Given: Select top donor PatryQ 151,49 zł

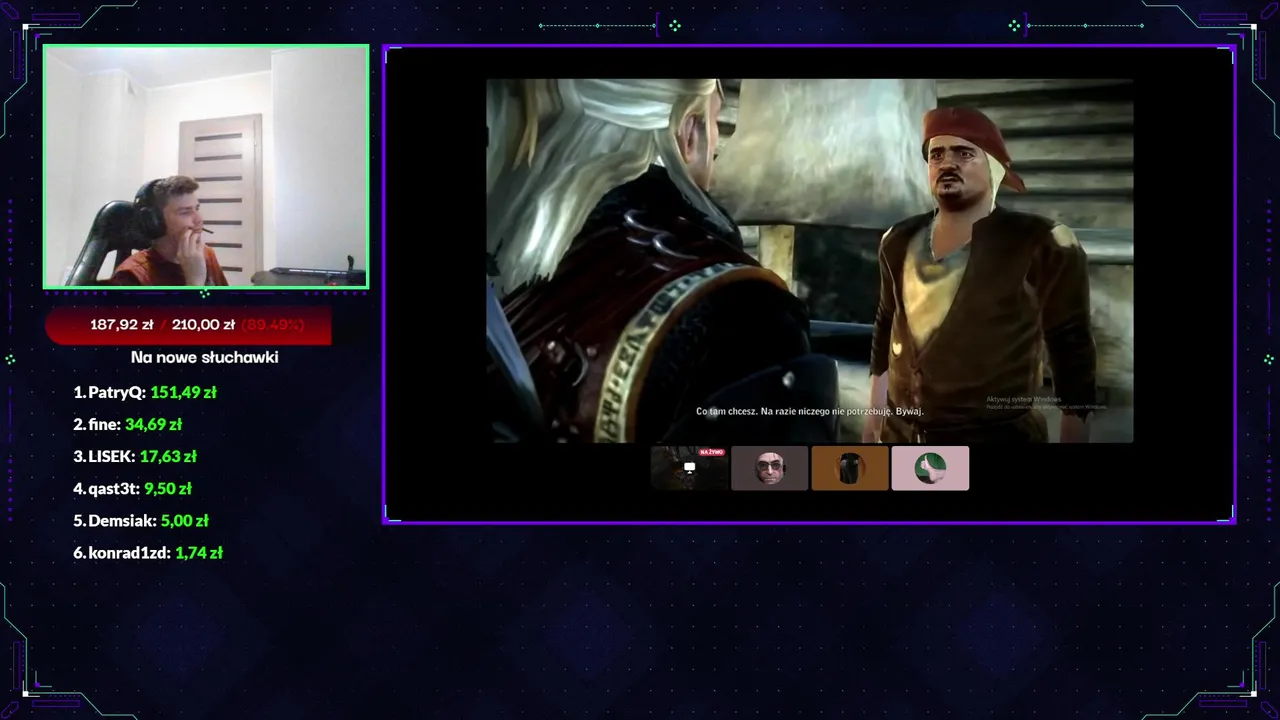Looking at the screenshot, I should (x=145, y=392).
